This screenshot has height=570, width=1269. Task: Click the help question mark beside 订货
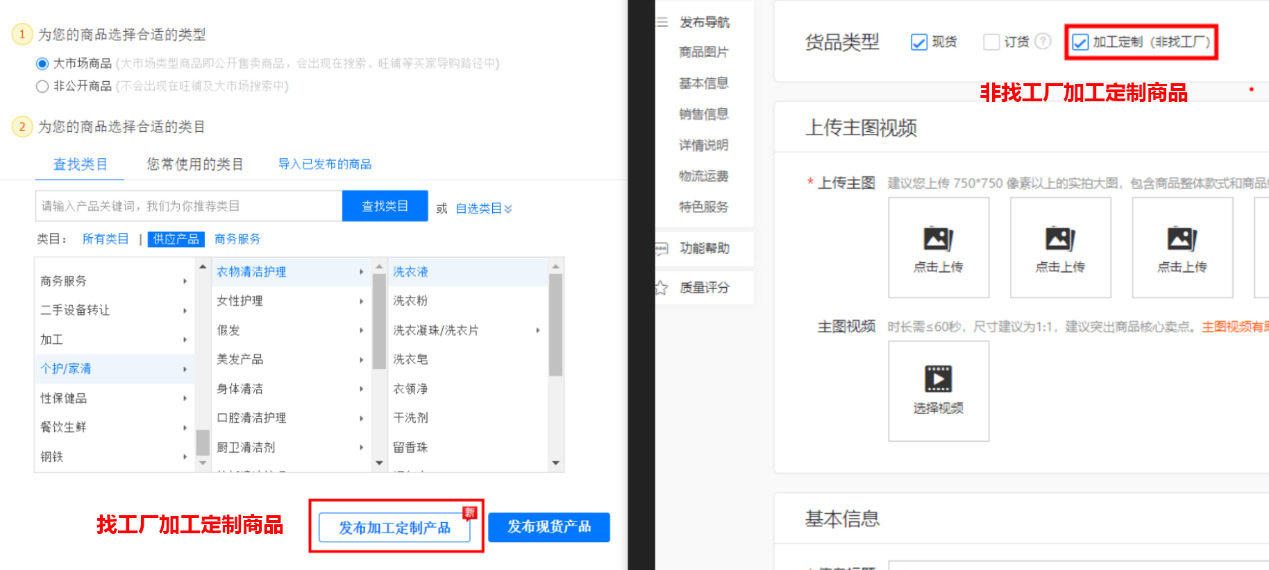[1043, 42]
